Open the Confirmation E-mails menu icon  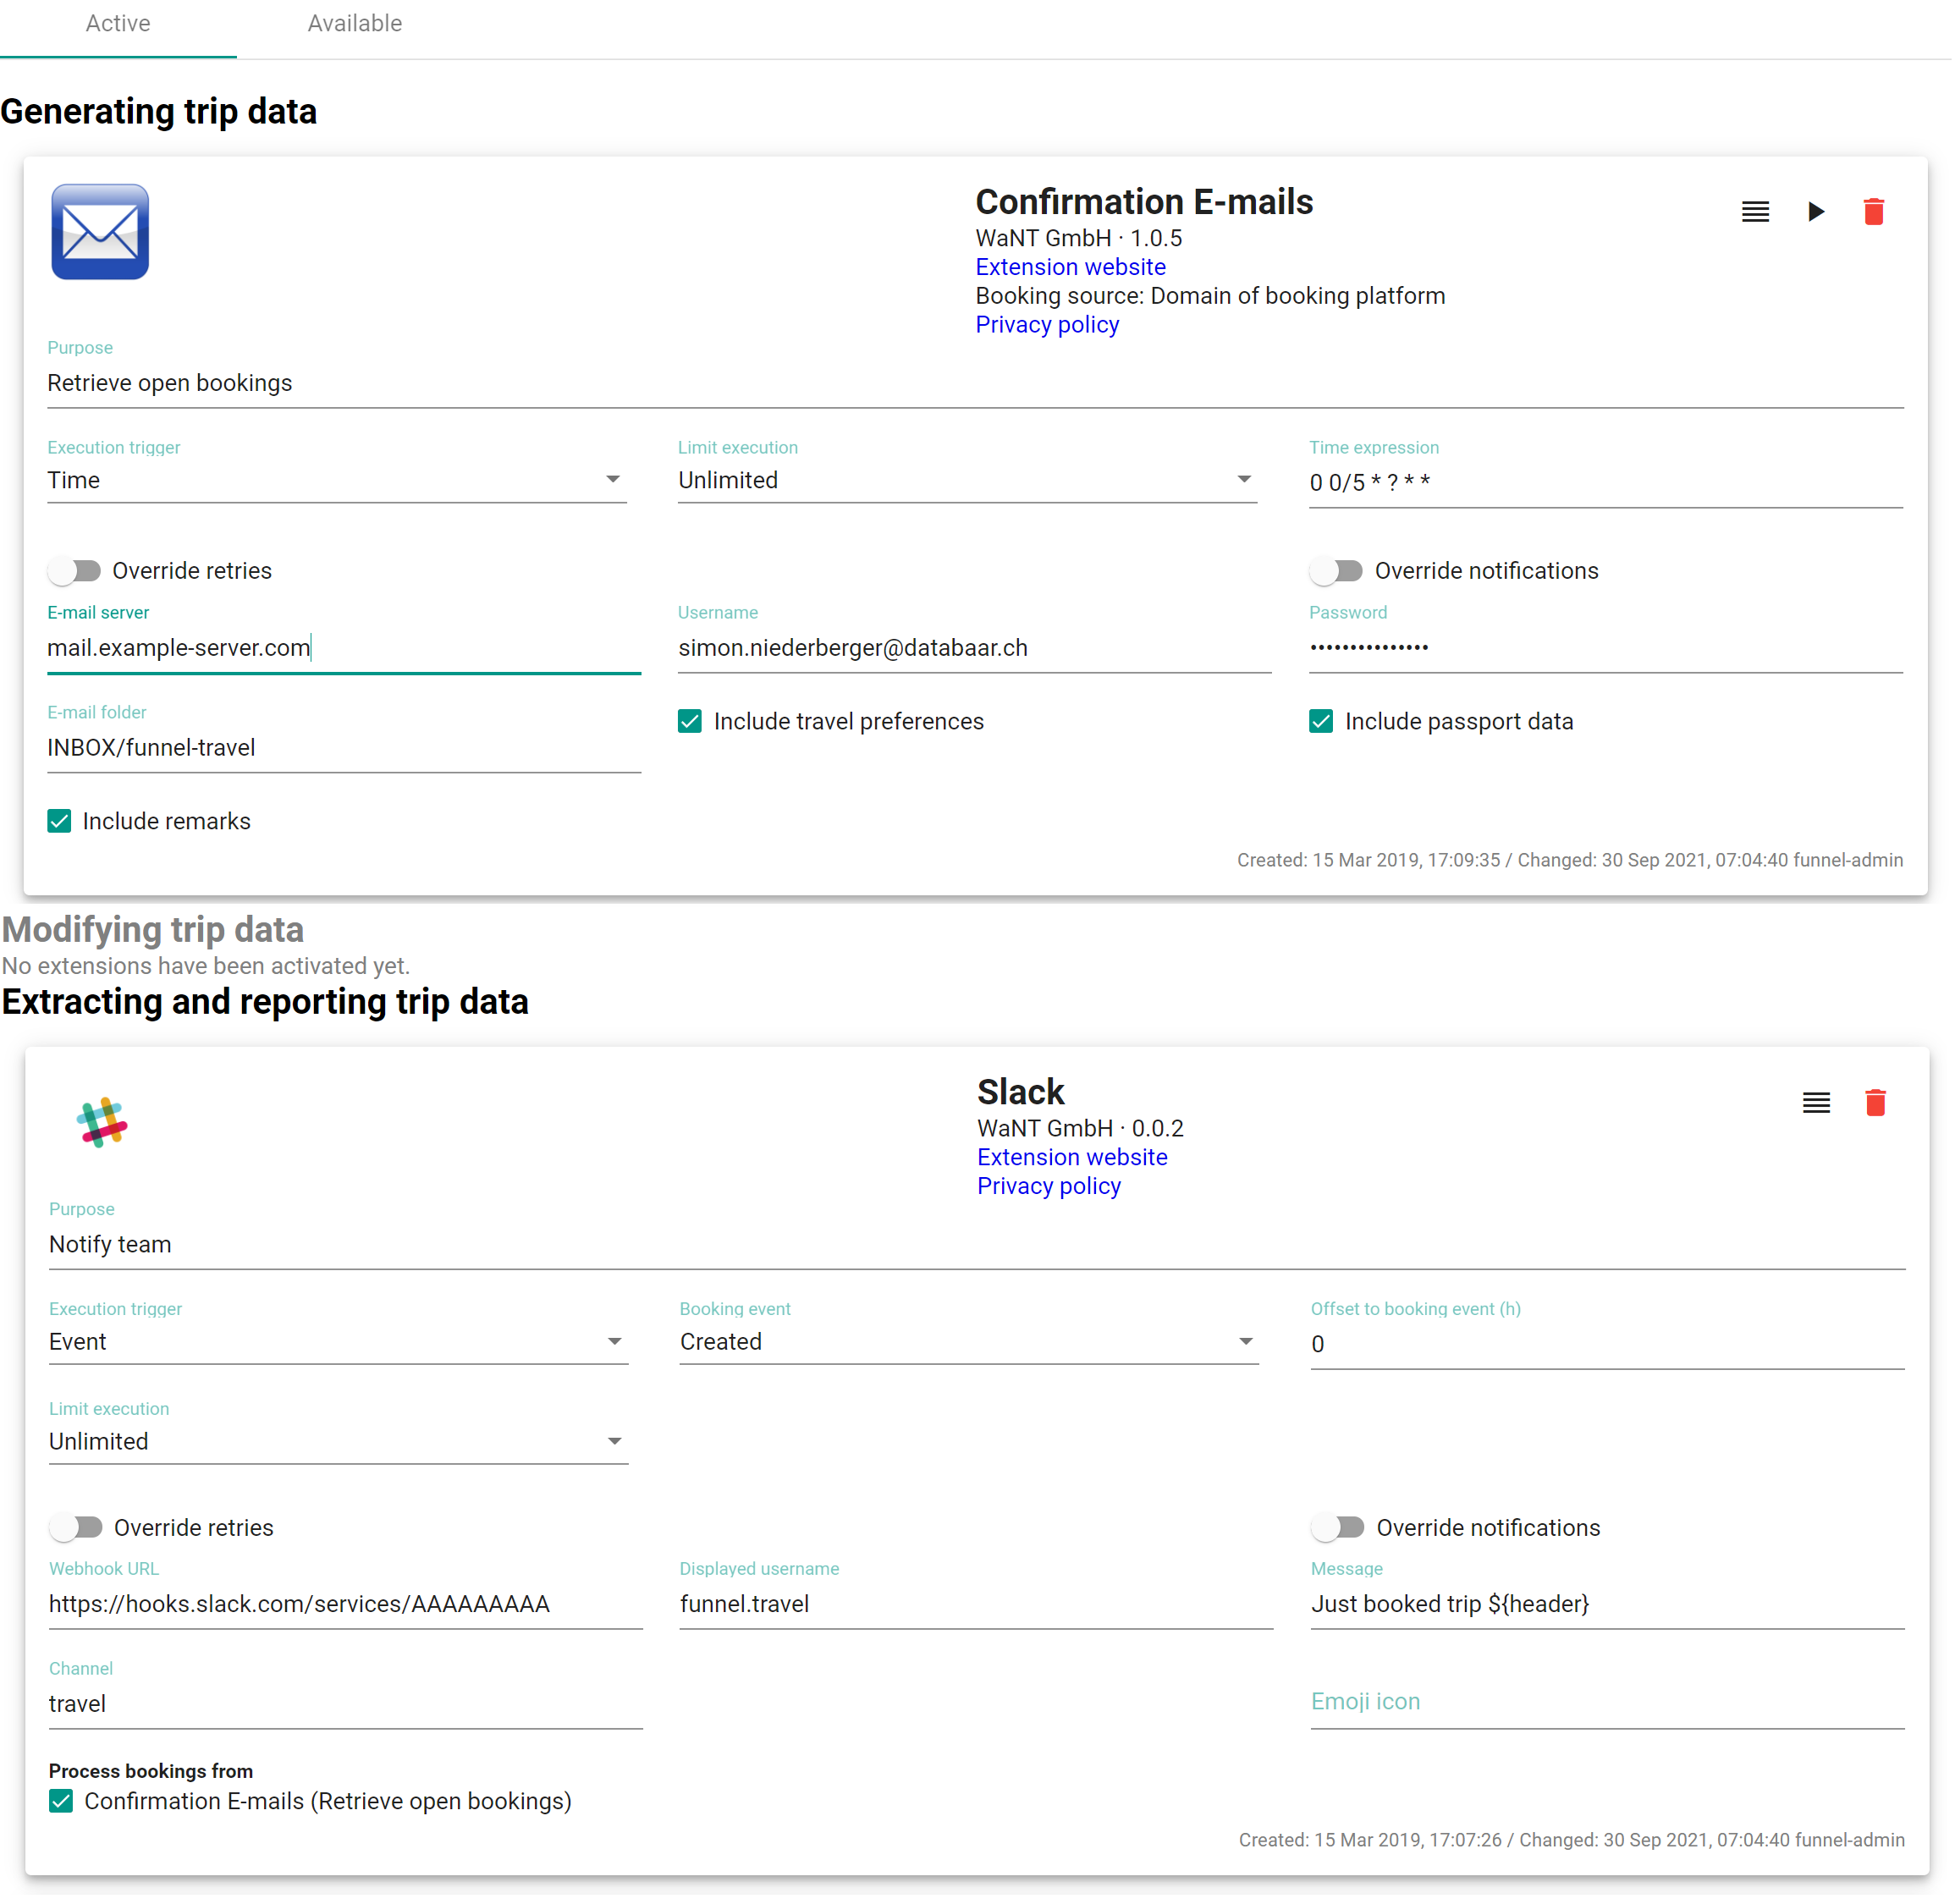coord(1757,212)
